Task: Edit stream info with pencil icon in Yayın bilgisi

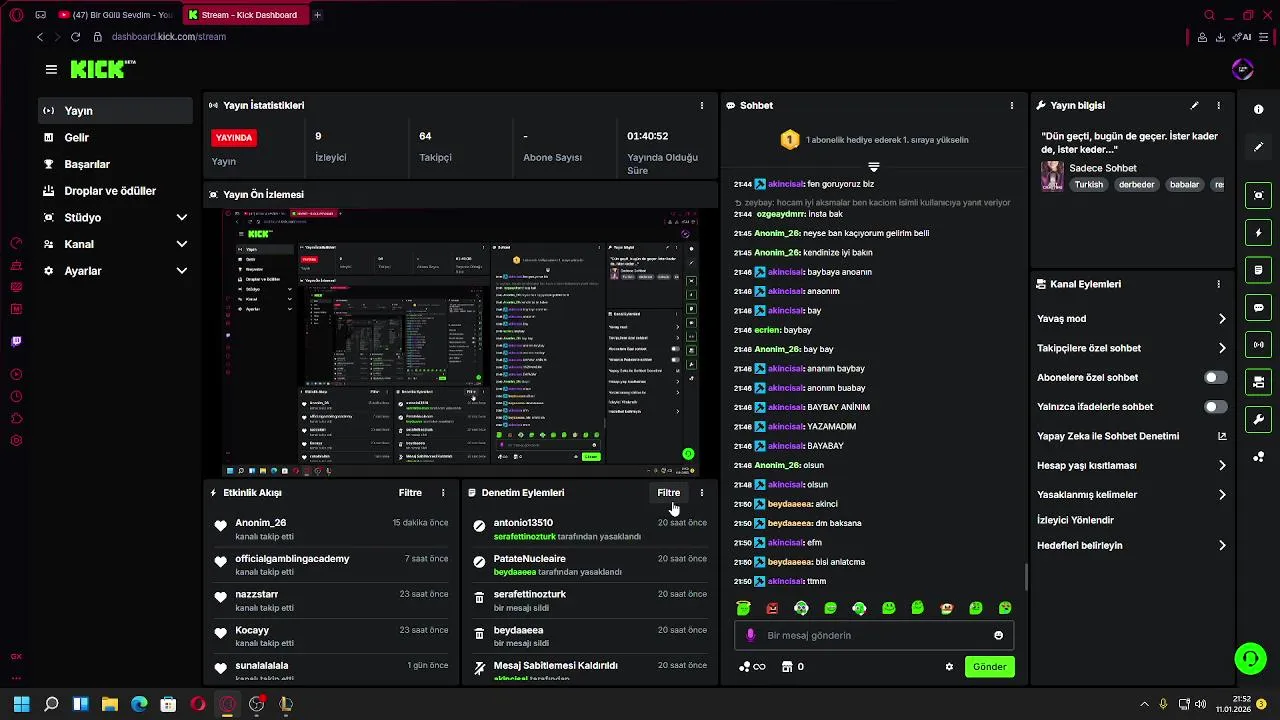Action: tap(1194, 105)
